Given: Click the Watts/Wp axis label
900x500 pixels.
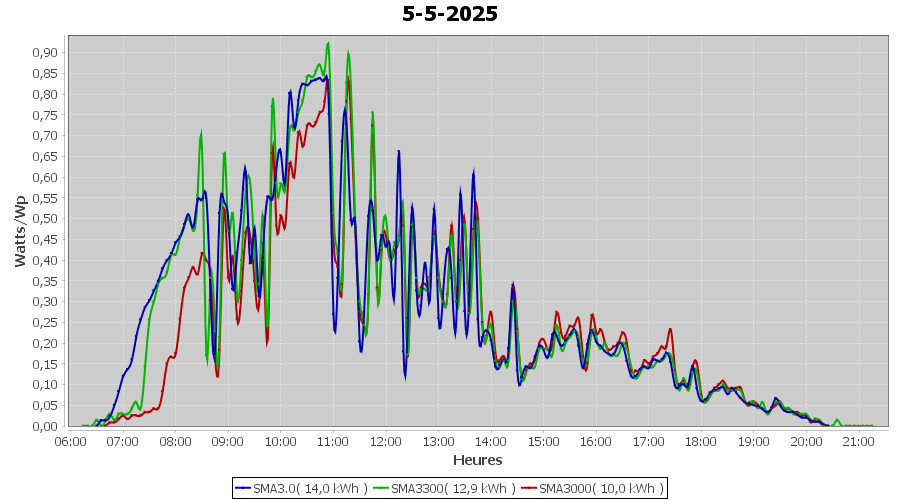Looking at the screenshot, I should pyautogui.click(x=20, y=231).
